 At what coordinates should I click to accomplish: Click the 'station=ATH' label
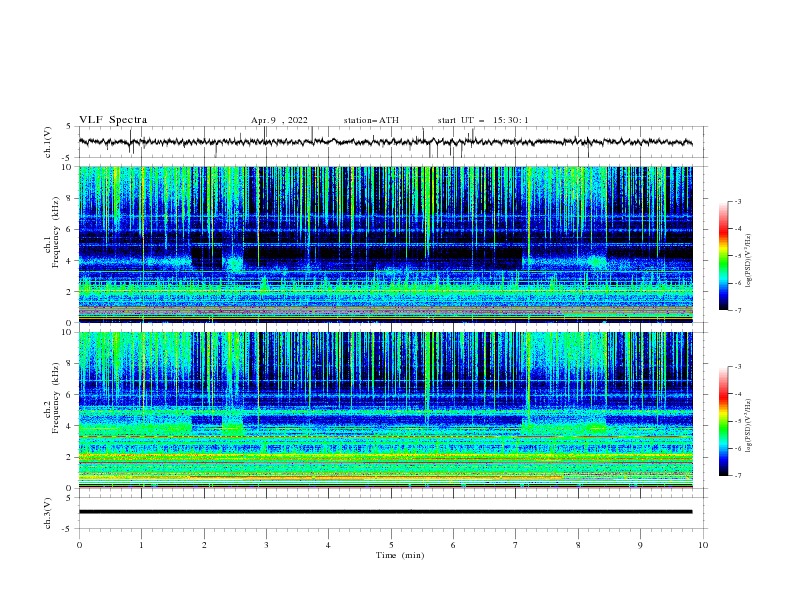pos(371,120)
